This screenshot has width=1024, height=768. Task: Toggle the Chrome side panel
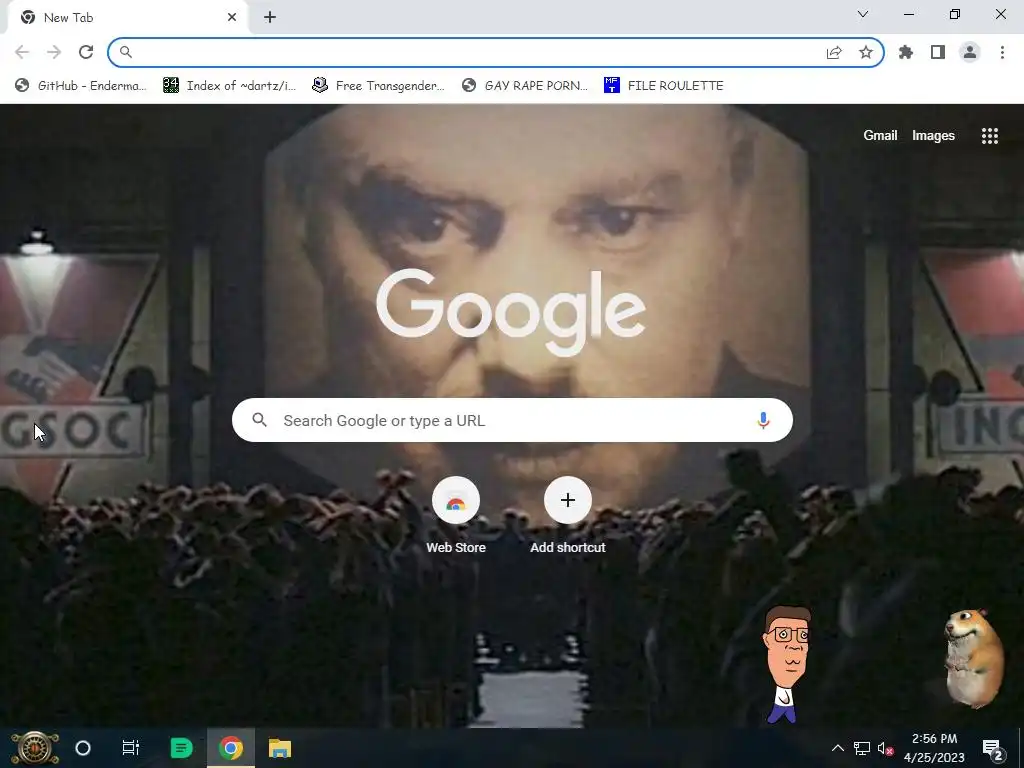[938, 52]
